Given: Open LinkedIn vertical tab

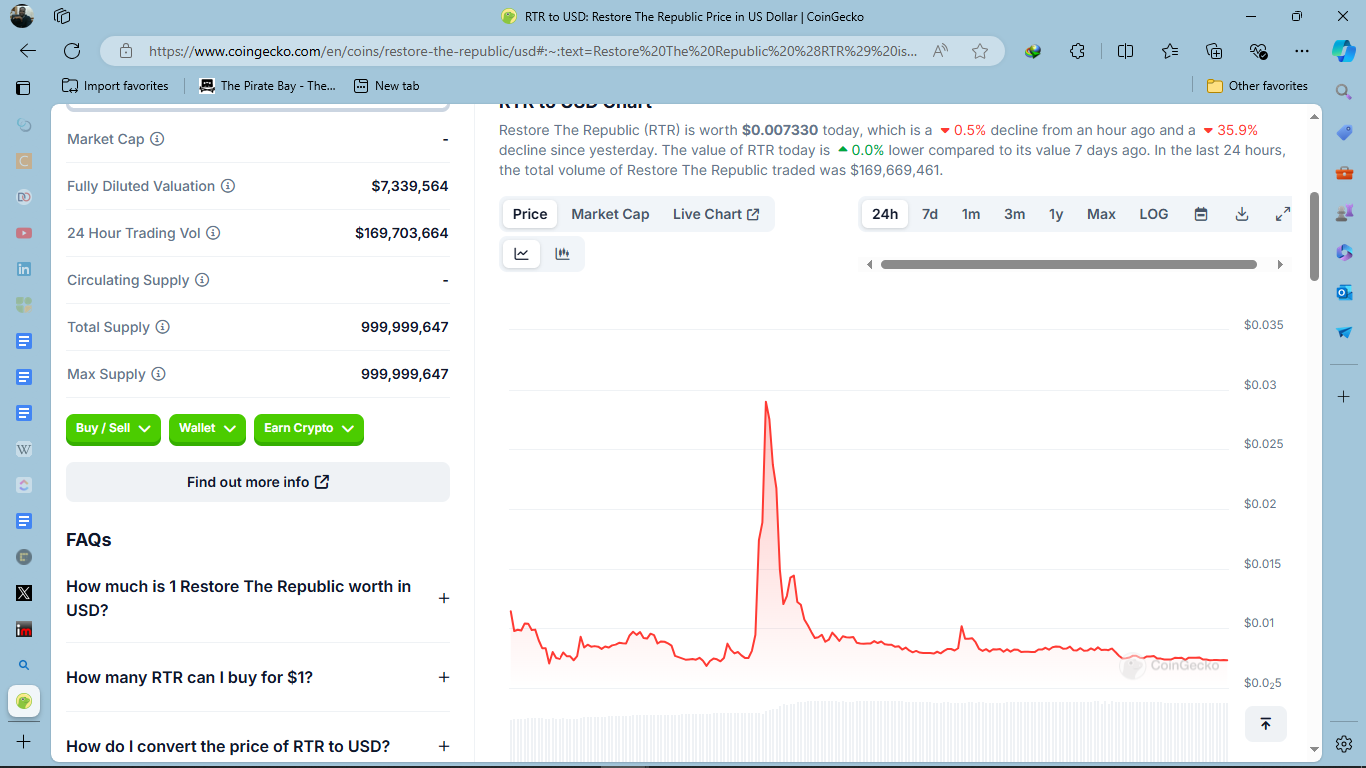Looking at the screenshot, I should coord(24,269).
